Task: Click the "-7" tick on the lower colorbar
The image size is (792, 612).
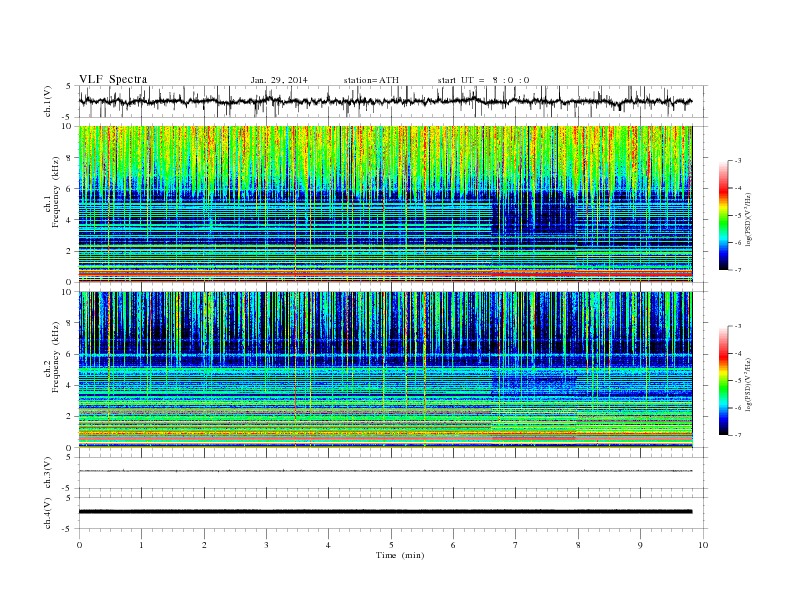Action: coord(738,435)
